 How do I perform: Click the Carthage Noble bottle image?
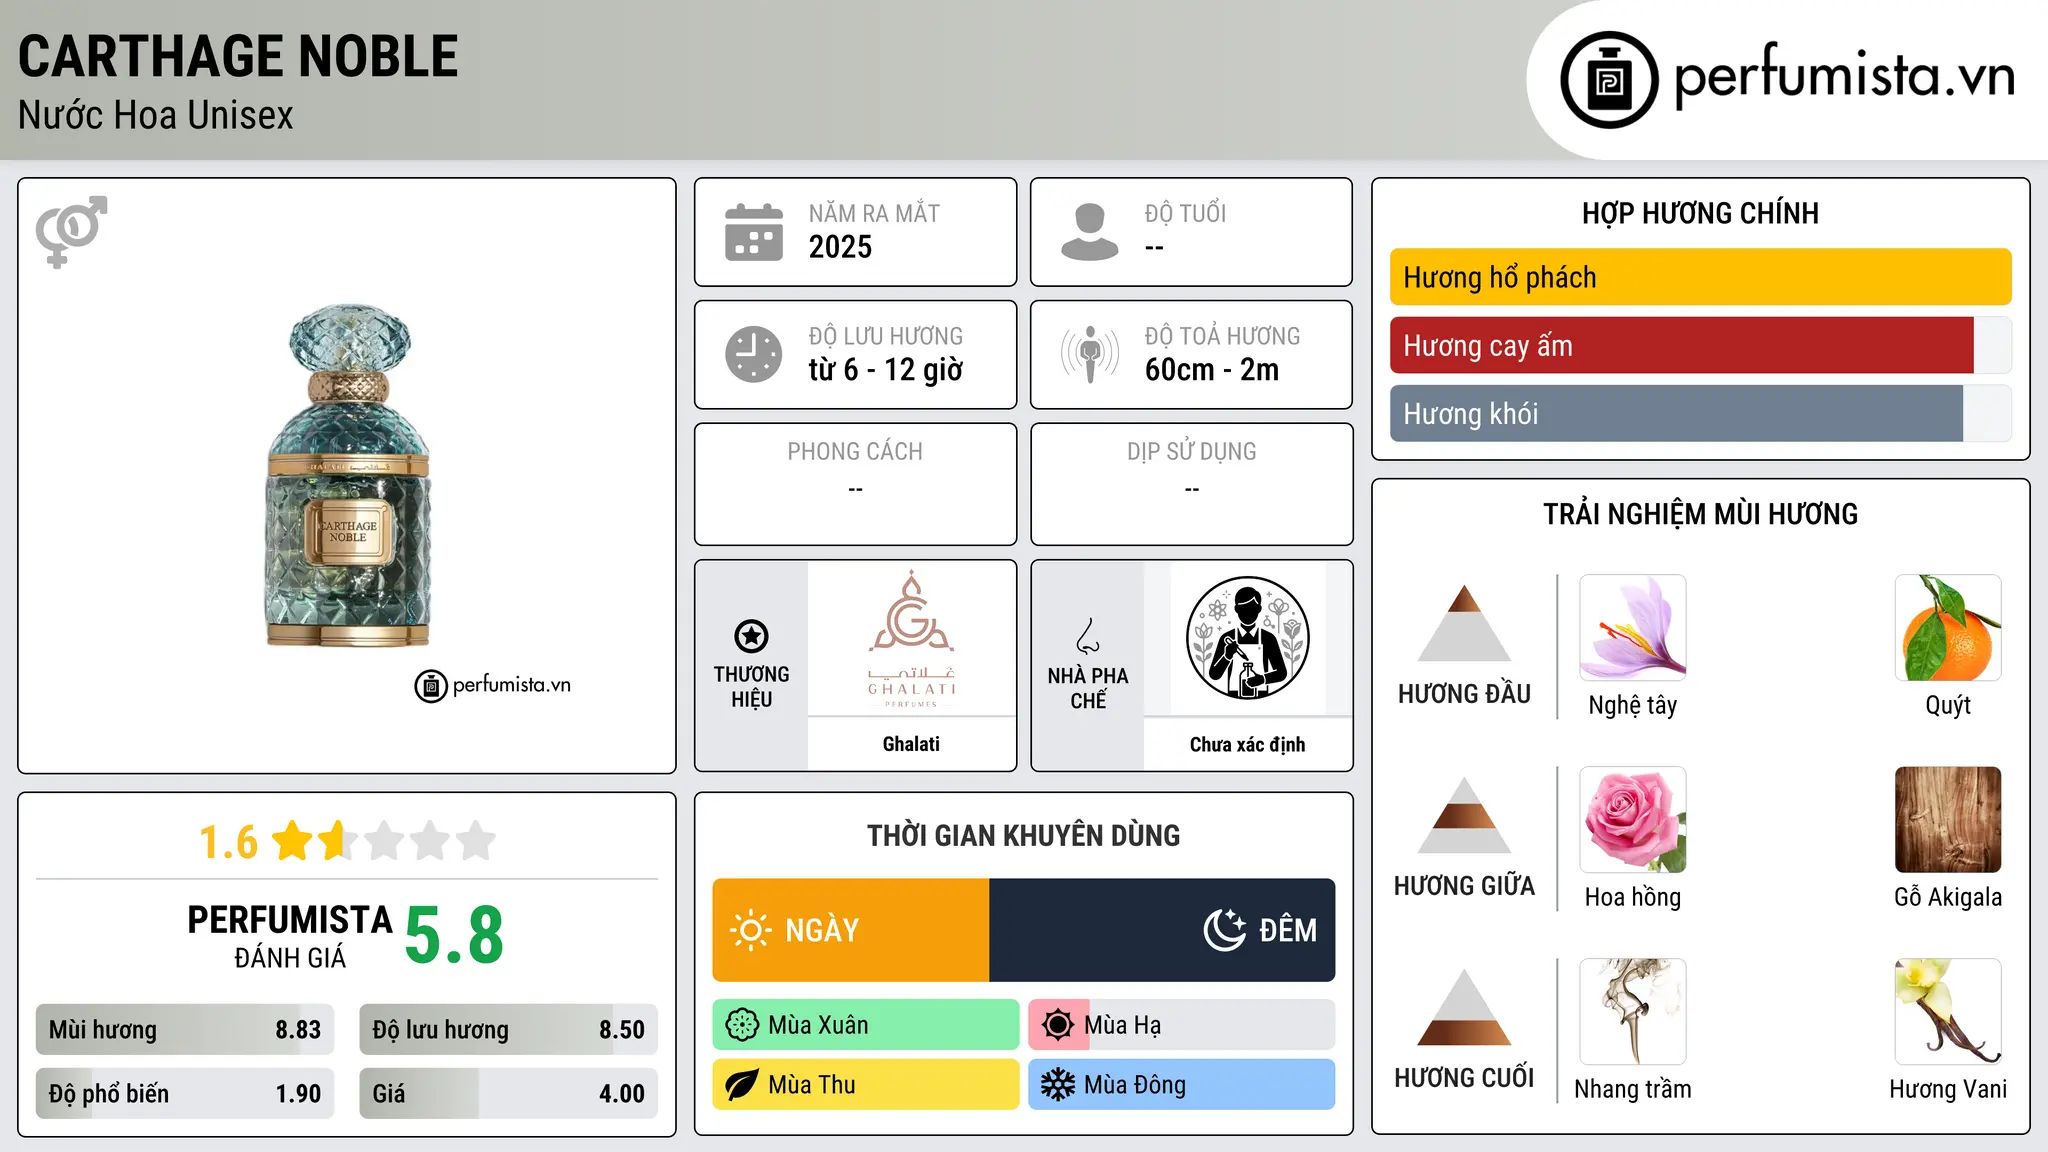(x=348, y=476)
